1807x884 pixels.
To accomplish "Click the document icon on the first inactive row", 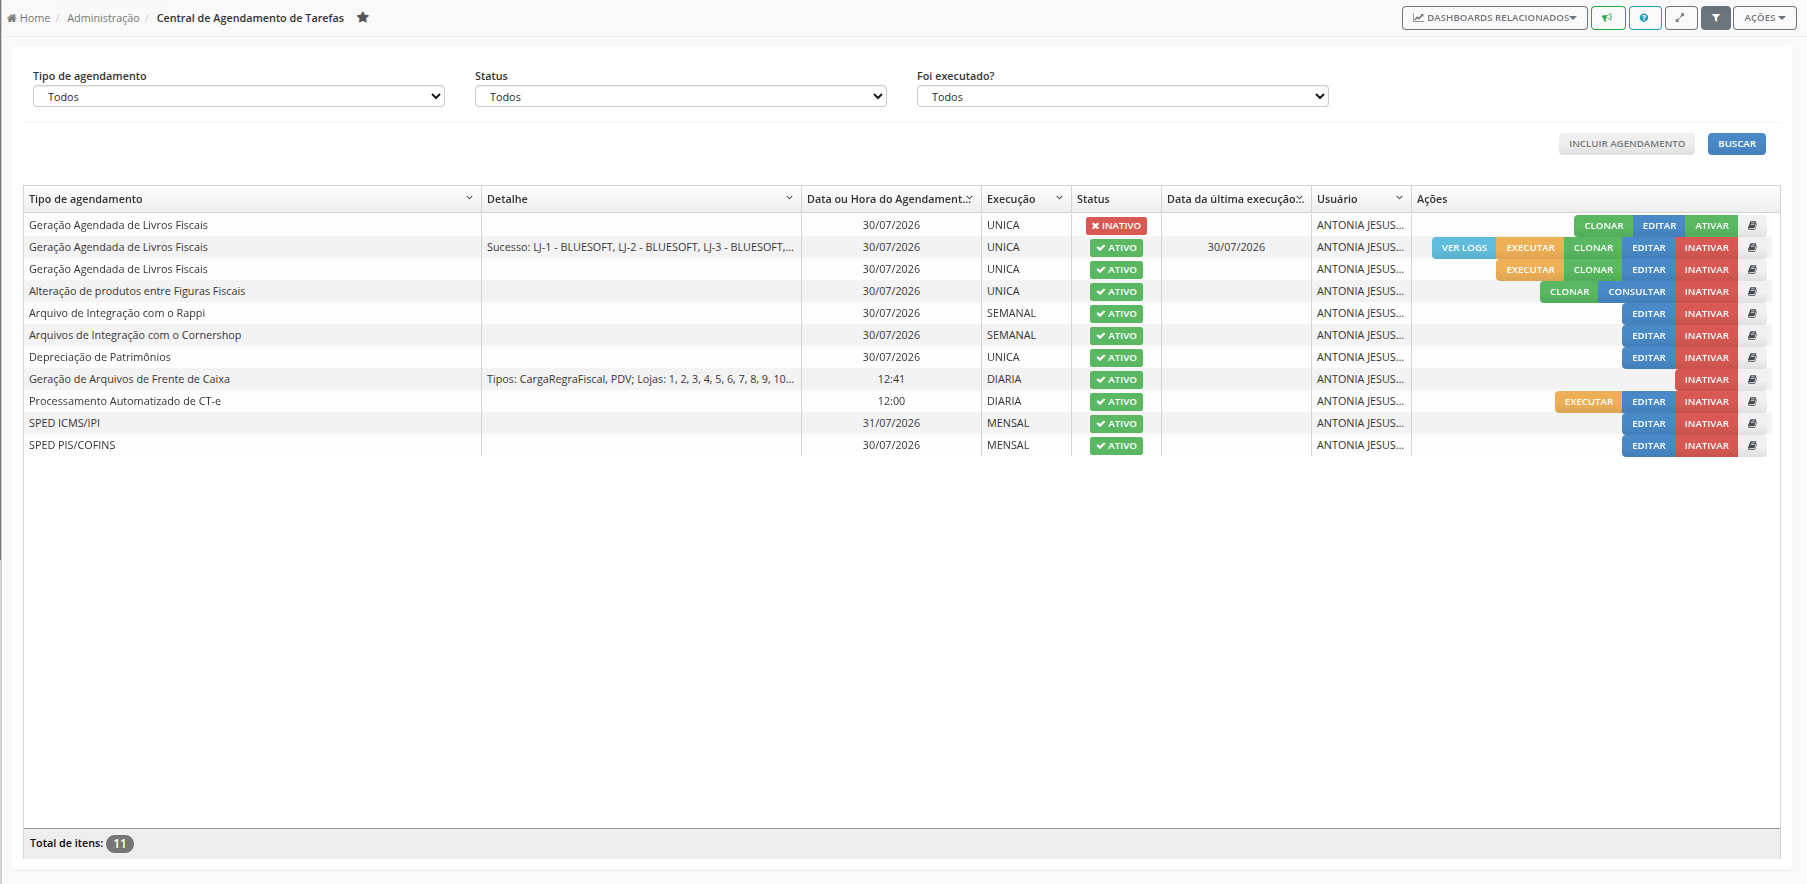I will point(1752,226).
